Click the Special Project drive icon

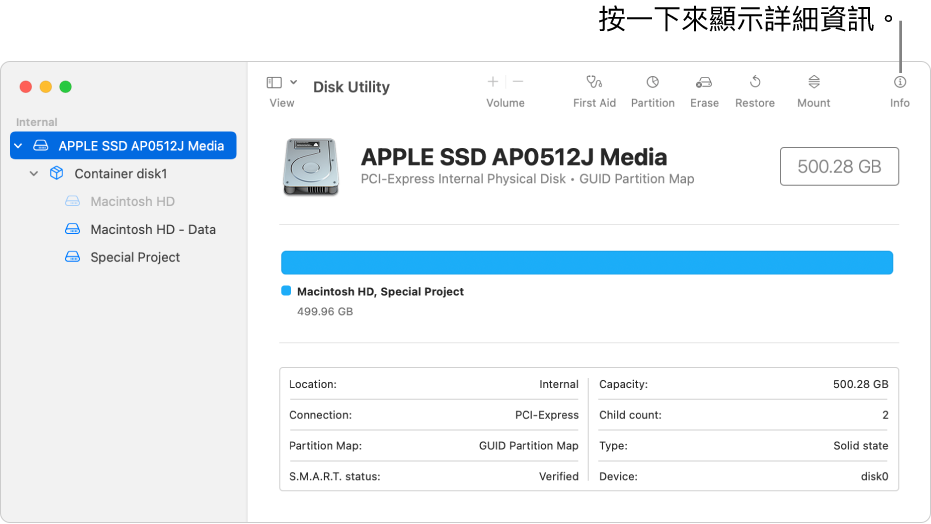72,257
